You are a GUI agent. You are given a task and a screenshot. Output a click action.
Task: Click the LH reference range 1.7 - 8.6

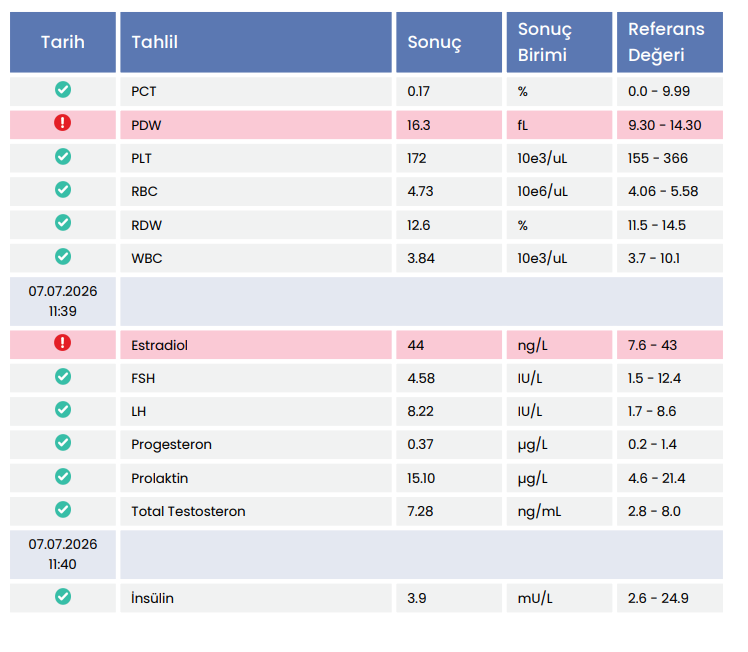coord(652,412)
